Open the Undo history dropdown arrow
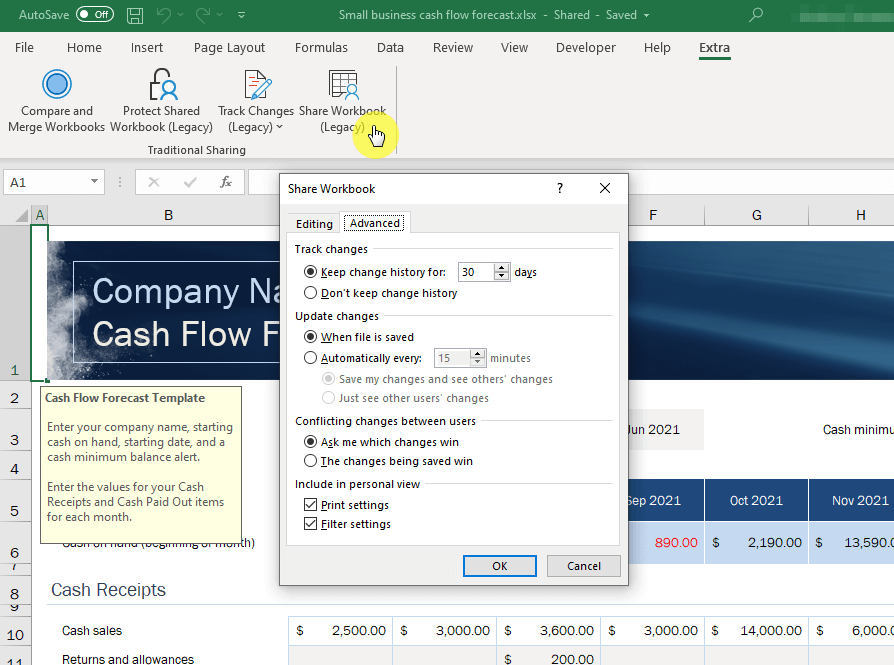The width and height of the screenshot is (894, 665). click(180, 15)
